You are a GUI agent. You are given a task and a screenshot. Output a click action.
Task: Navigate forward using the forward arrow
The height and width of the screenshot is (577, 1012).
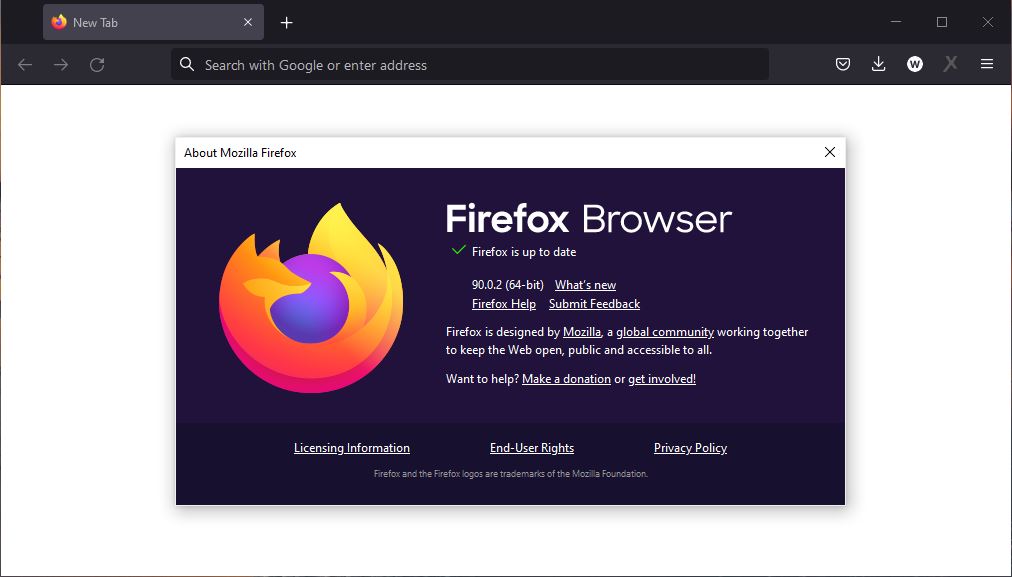coord(60,63)
